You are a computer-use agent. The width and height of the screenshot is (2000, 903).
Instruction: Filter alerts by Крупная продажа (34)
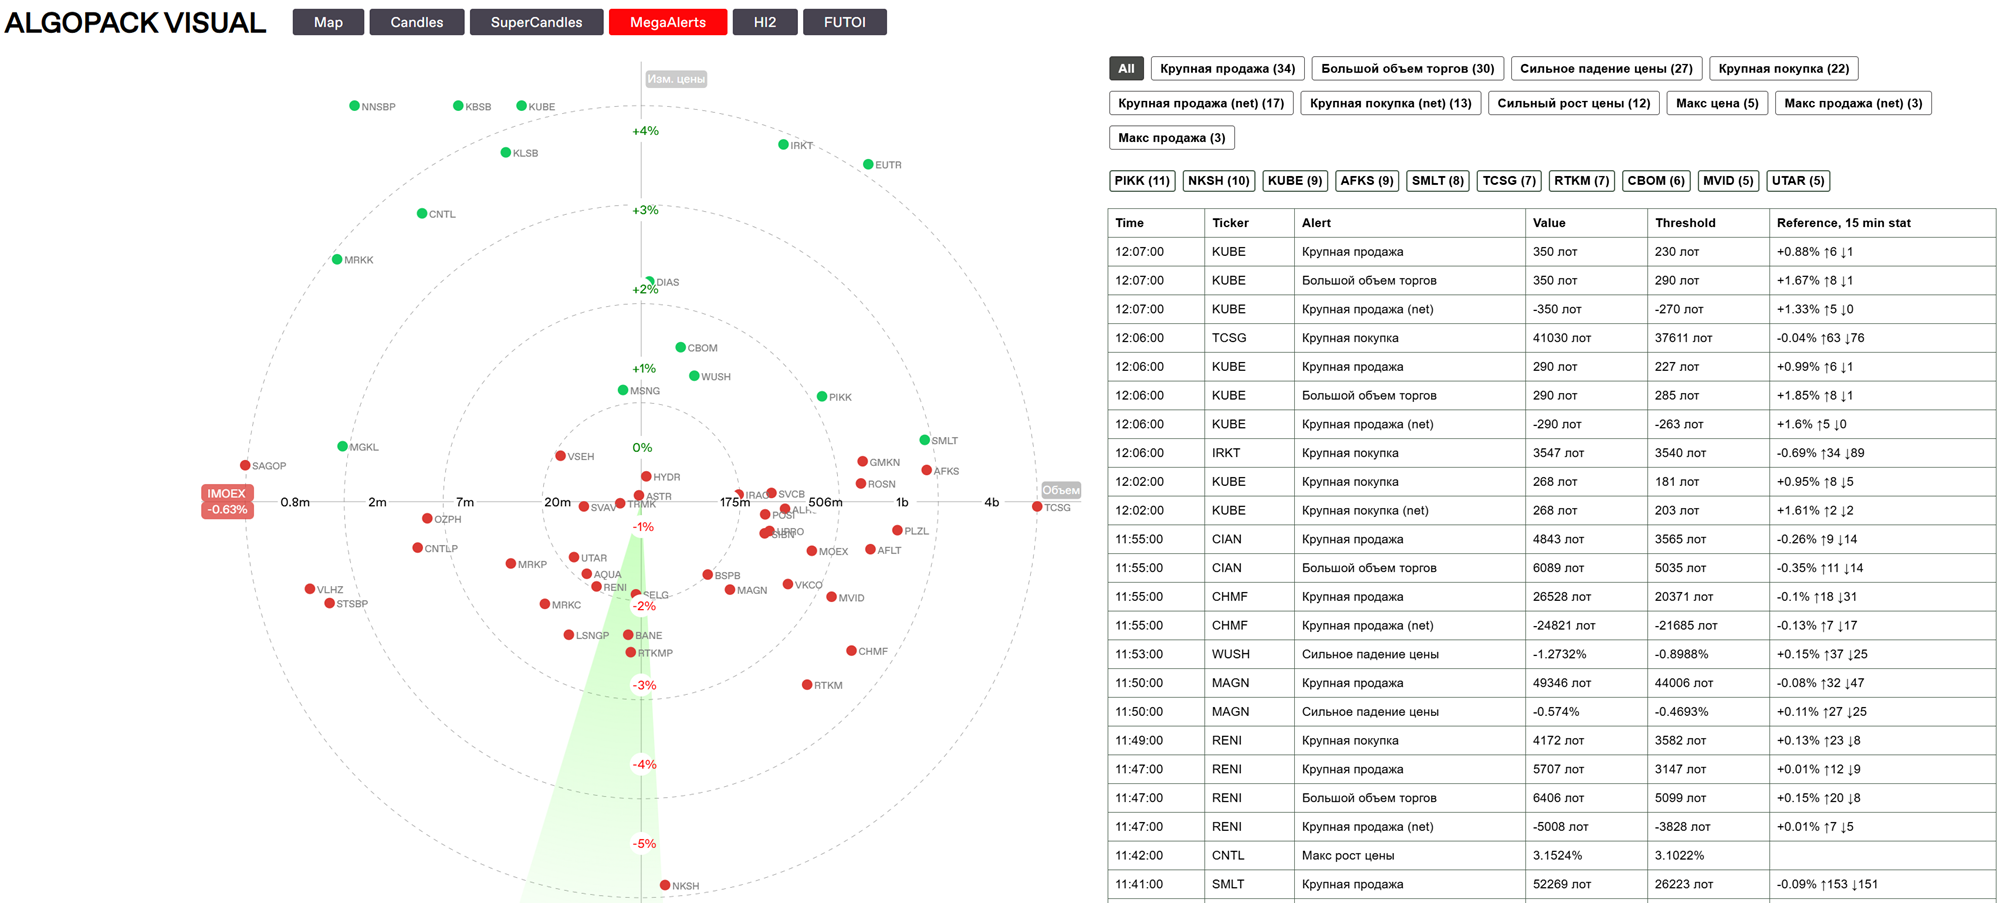pyautogui.click(x=1227, y=68)
